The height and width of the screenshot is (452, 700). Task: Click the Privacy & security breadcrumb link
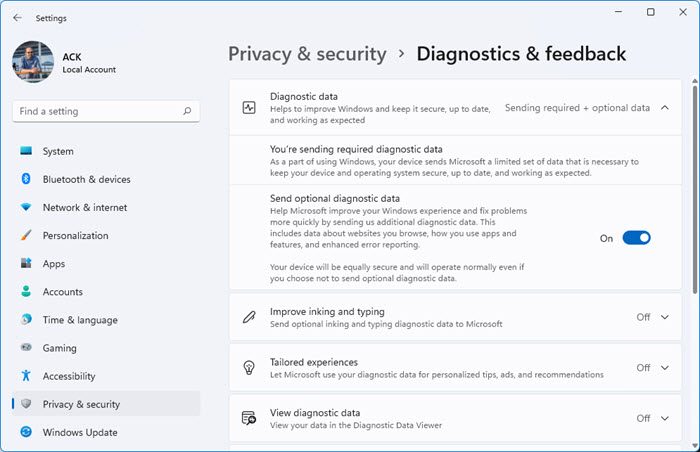click(x=307, y=54)
